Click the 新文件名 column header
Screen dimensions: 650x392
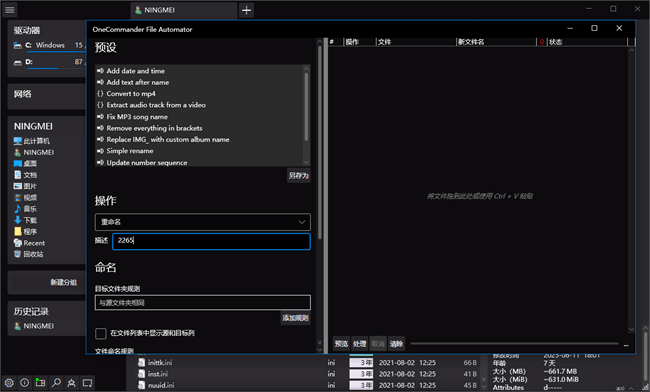pyautogui.click(x=496, y=42)
